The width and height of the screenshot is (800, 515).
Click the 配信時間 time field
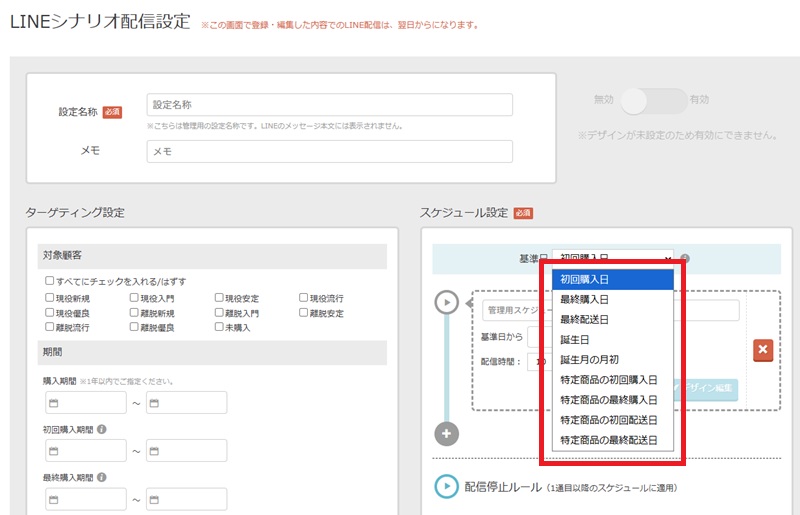coord(540,362)
